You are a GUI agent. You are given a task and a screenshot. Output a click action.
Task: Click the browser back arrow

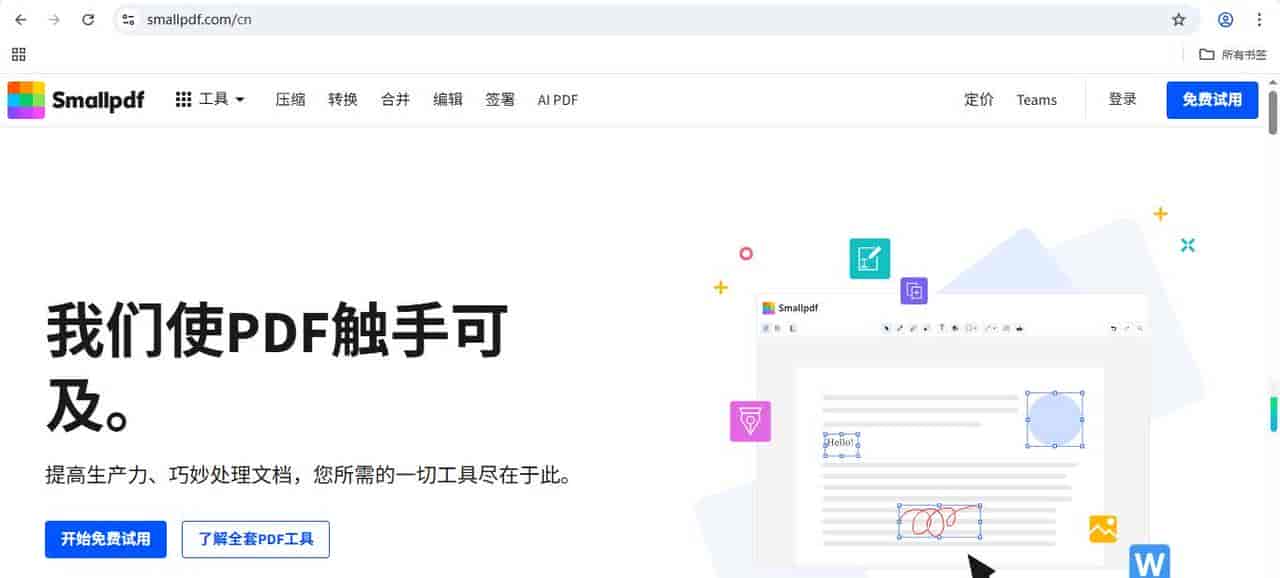click(x=20, y=20)
